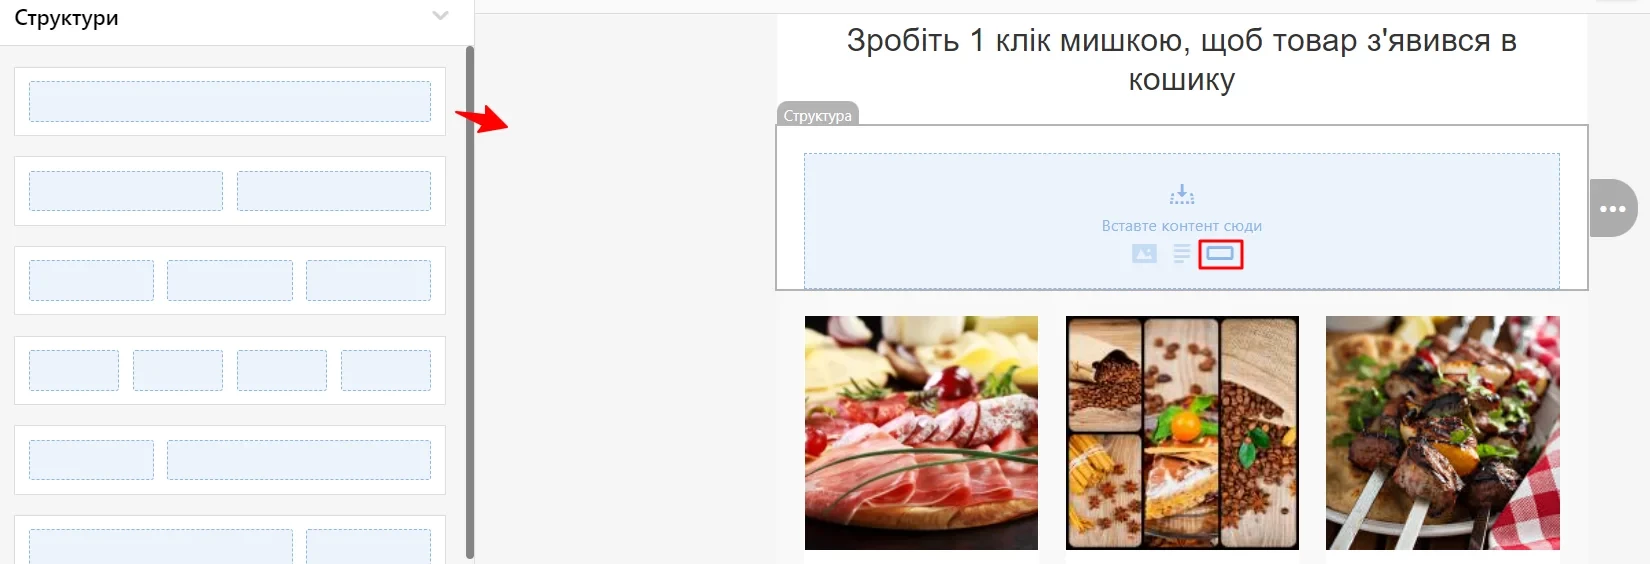Click the insert content download icon
1650x564 pixels.
pyautogui.click(x=1182, y=194)
